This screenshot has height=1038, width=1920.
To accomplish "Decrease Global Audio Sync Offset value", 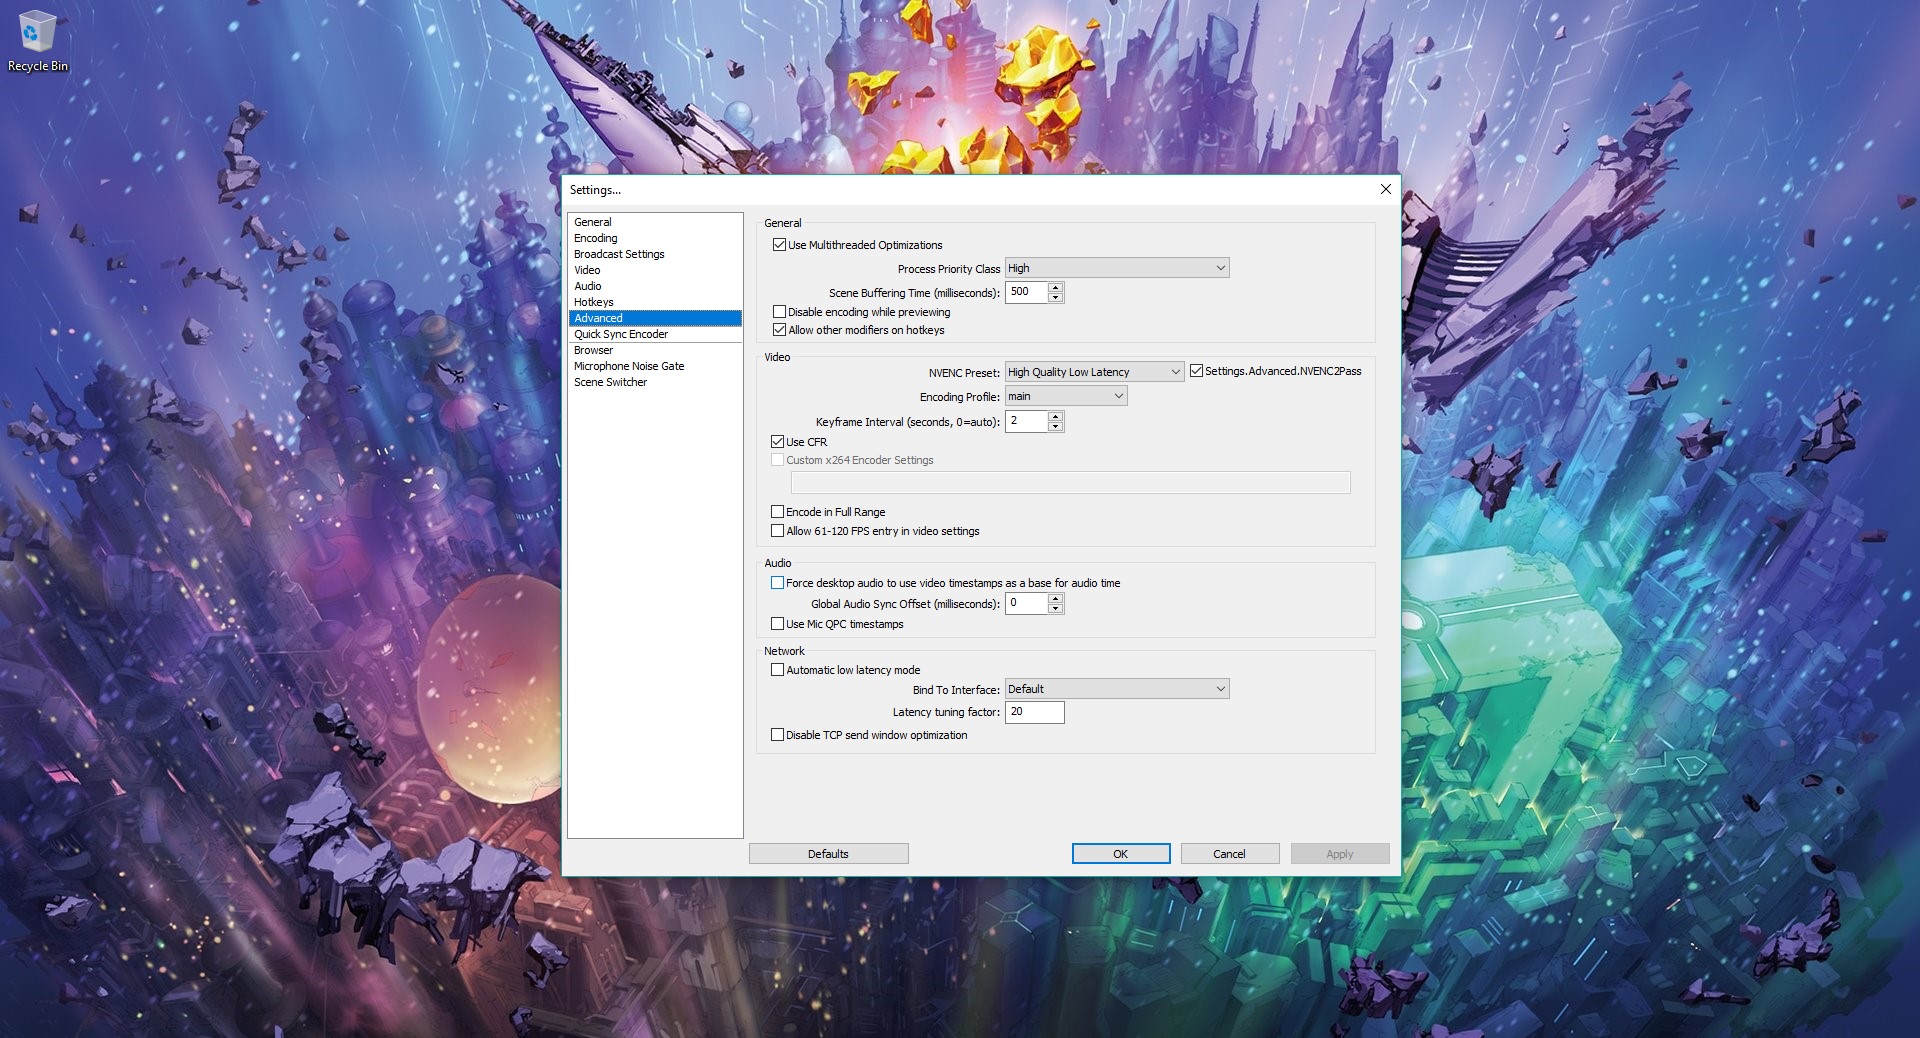I will pos(1056,608).
